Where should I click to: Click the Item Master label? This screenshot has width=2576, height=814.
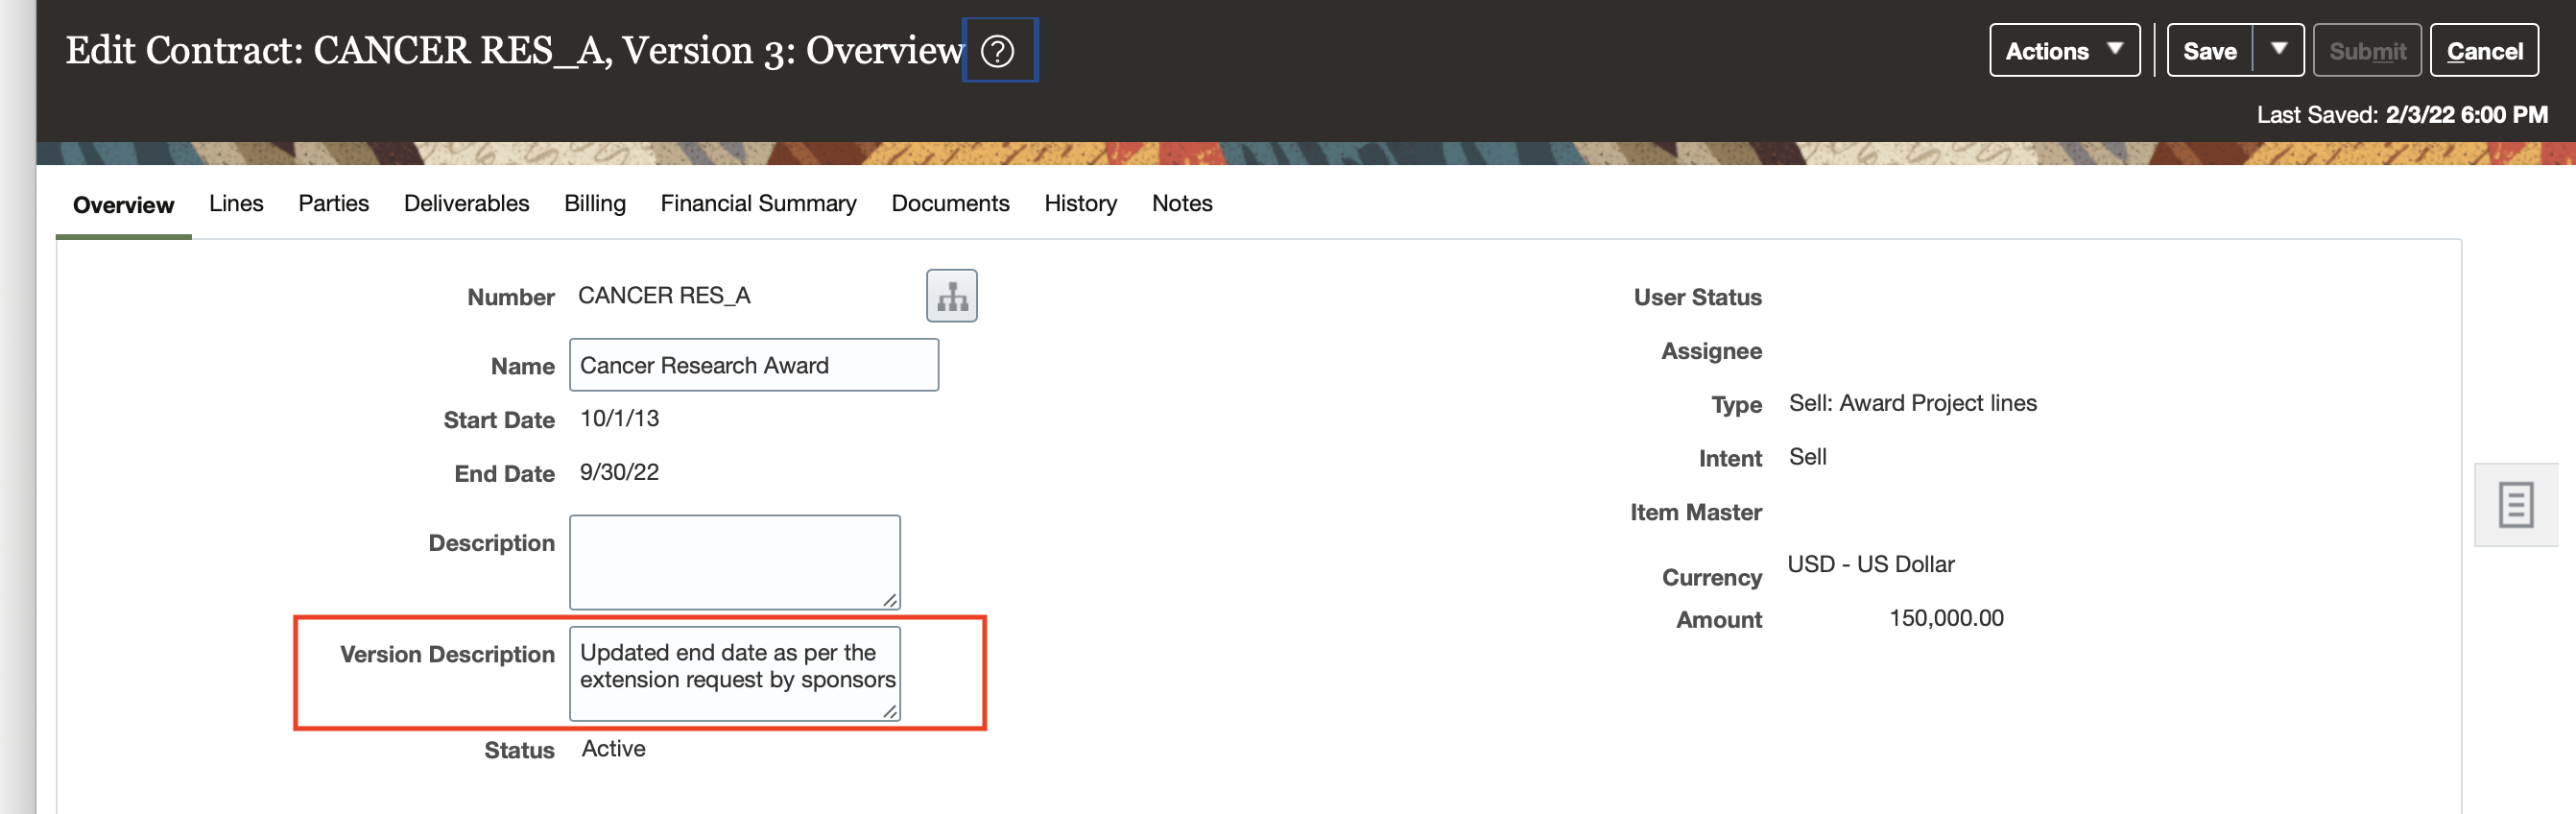pyautogui.click(x=1696, y=512)
